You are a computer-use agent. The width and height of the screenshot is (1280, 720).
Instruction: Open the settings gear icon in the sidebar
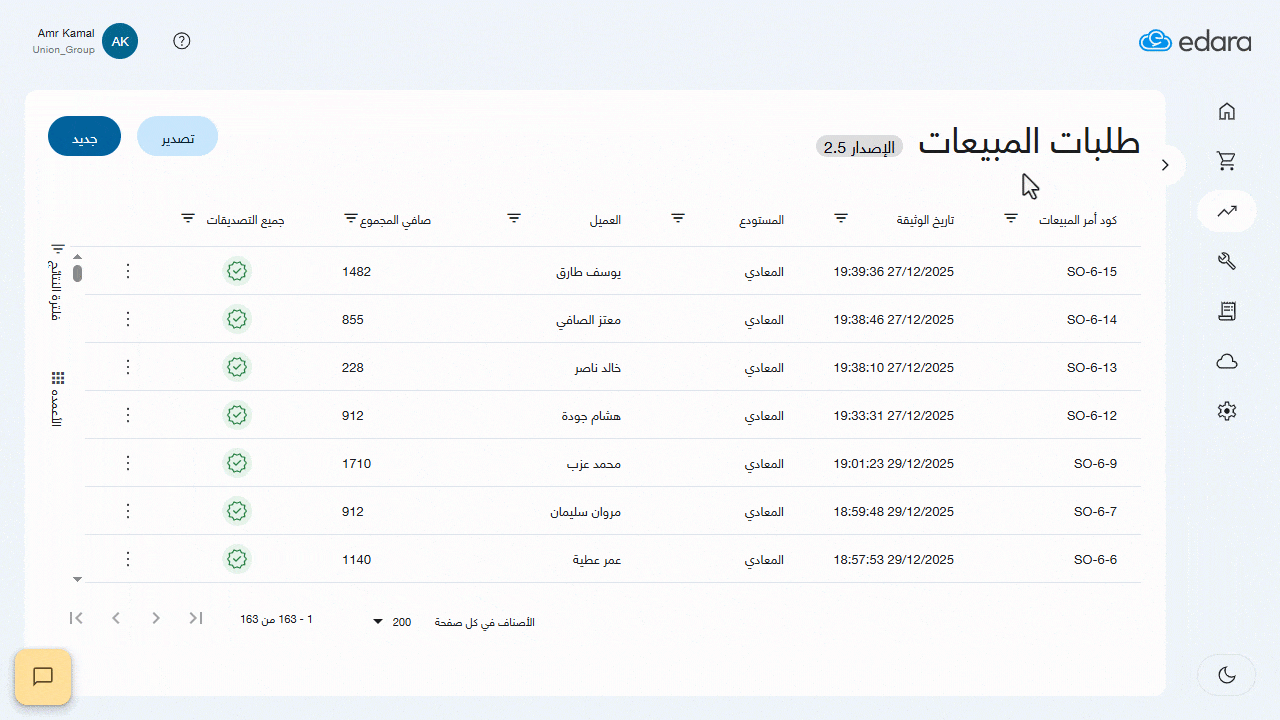pos(1227,411)
